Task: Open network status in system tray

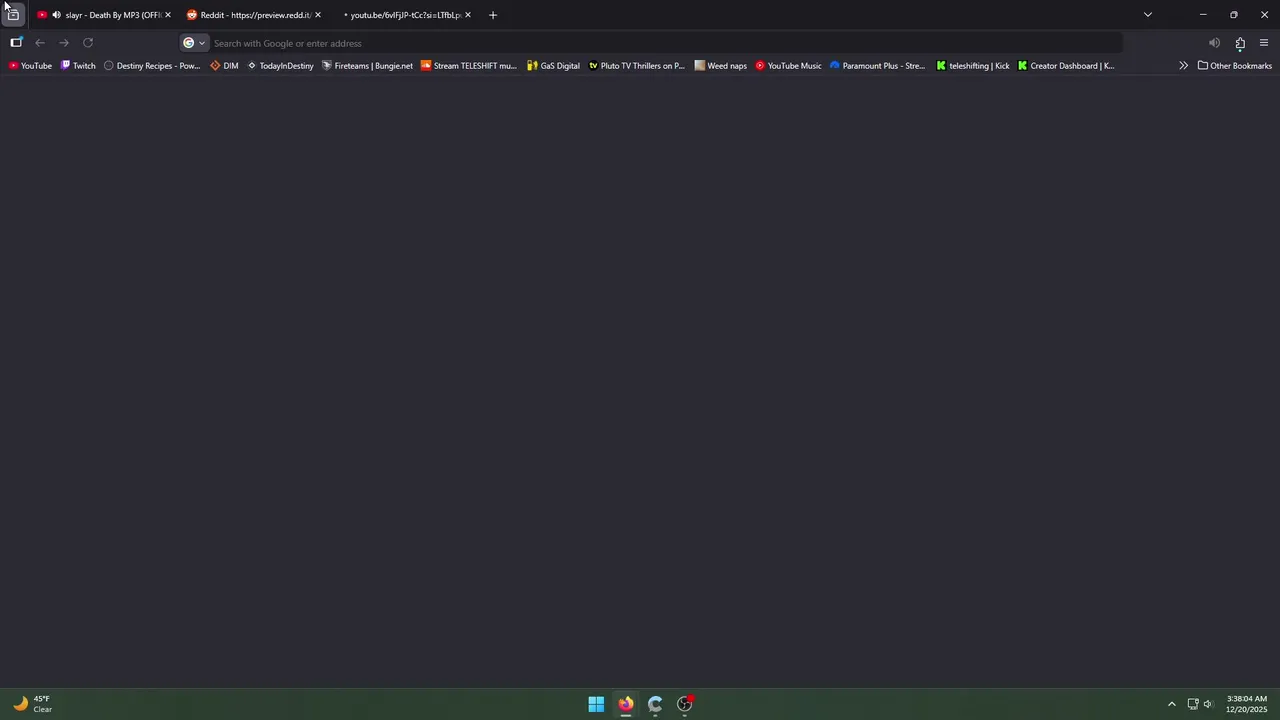Action: (1193, 704)
